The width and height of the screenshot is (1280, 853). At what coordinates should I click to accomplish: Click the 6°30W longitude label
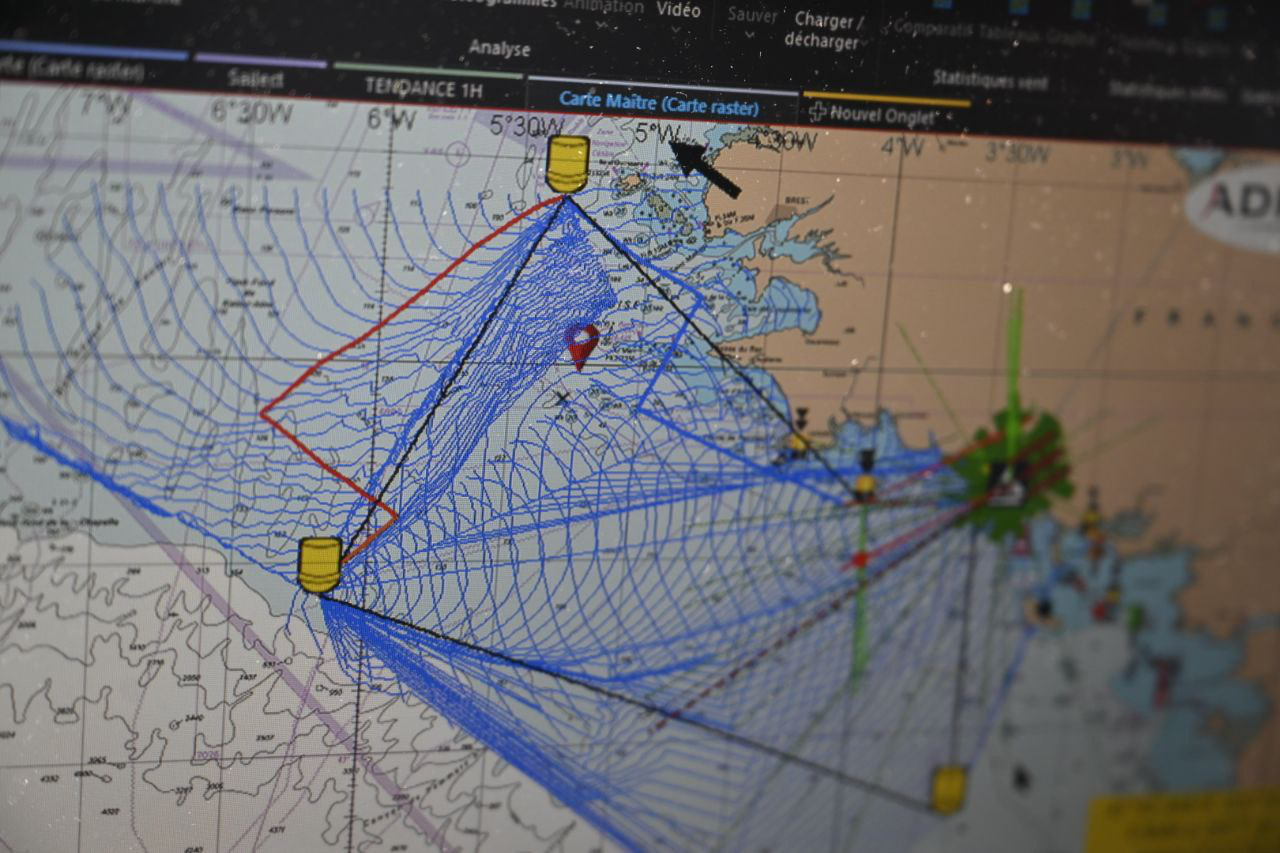pyautogui.click(x=252, y=113)
